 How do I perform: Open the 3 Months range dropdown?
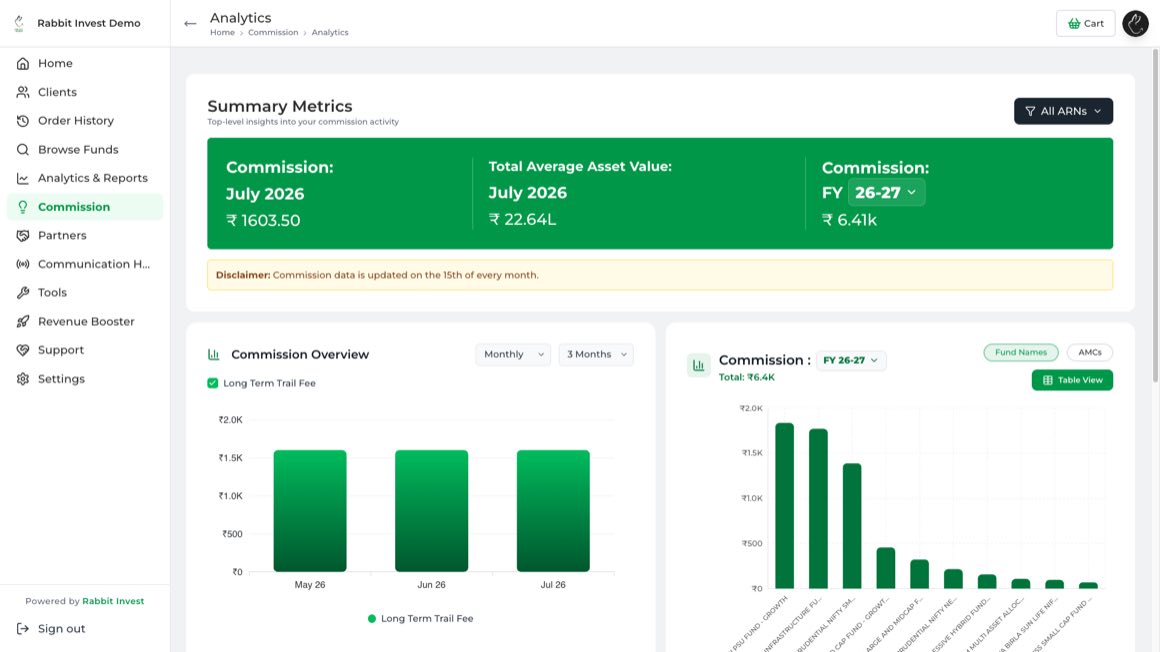coord(596,354)
